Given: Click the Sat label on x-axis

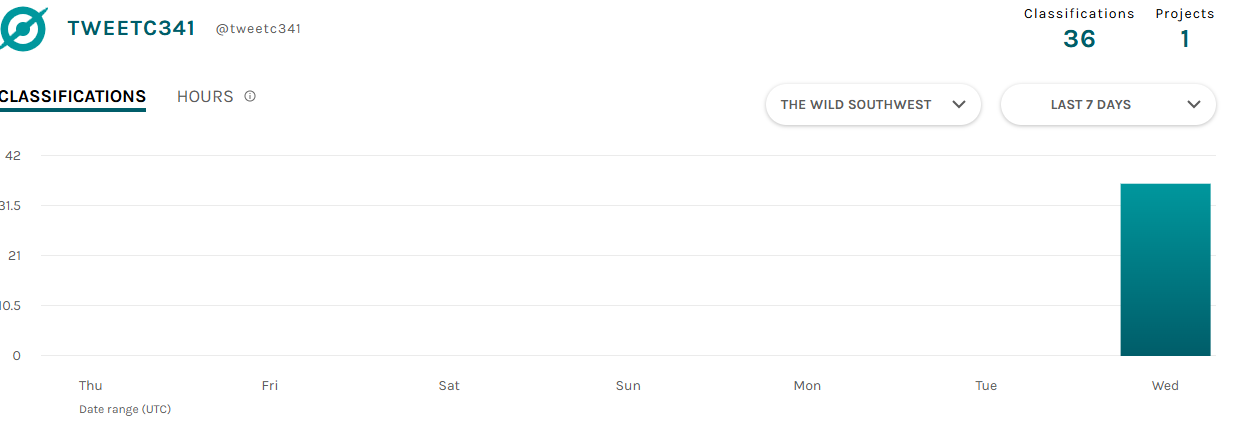Looking at the screenshot, I should point(449,386).
